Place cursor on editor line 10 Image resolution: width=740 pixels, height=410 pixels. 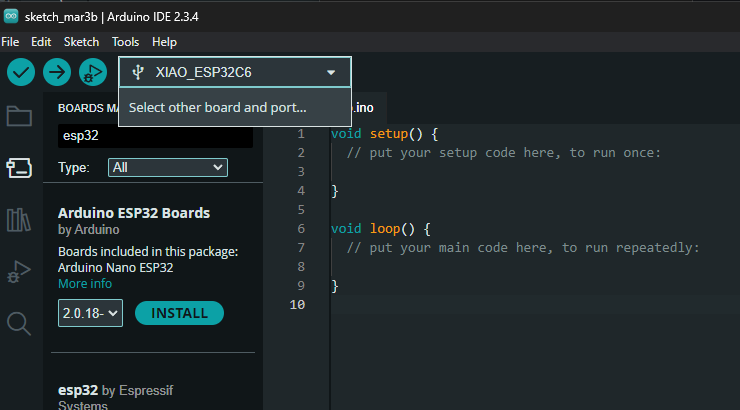click(x=533, y=305)
